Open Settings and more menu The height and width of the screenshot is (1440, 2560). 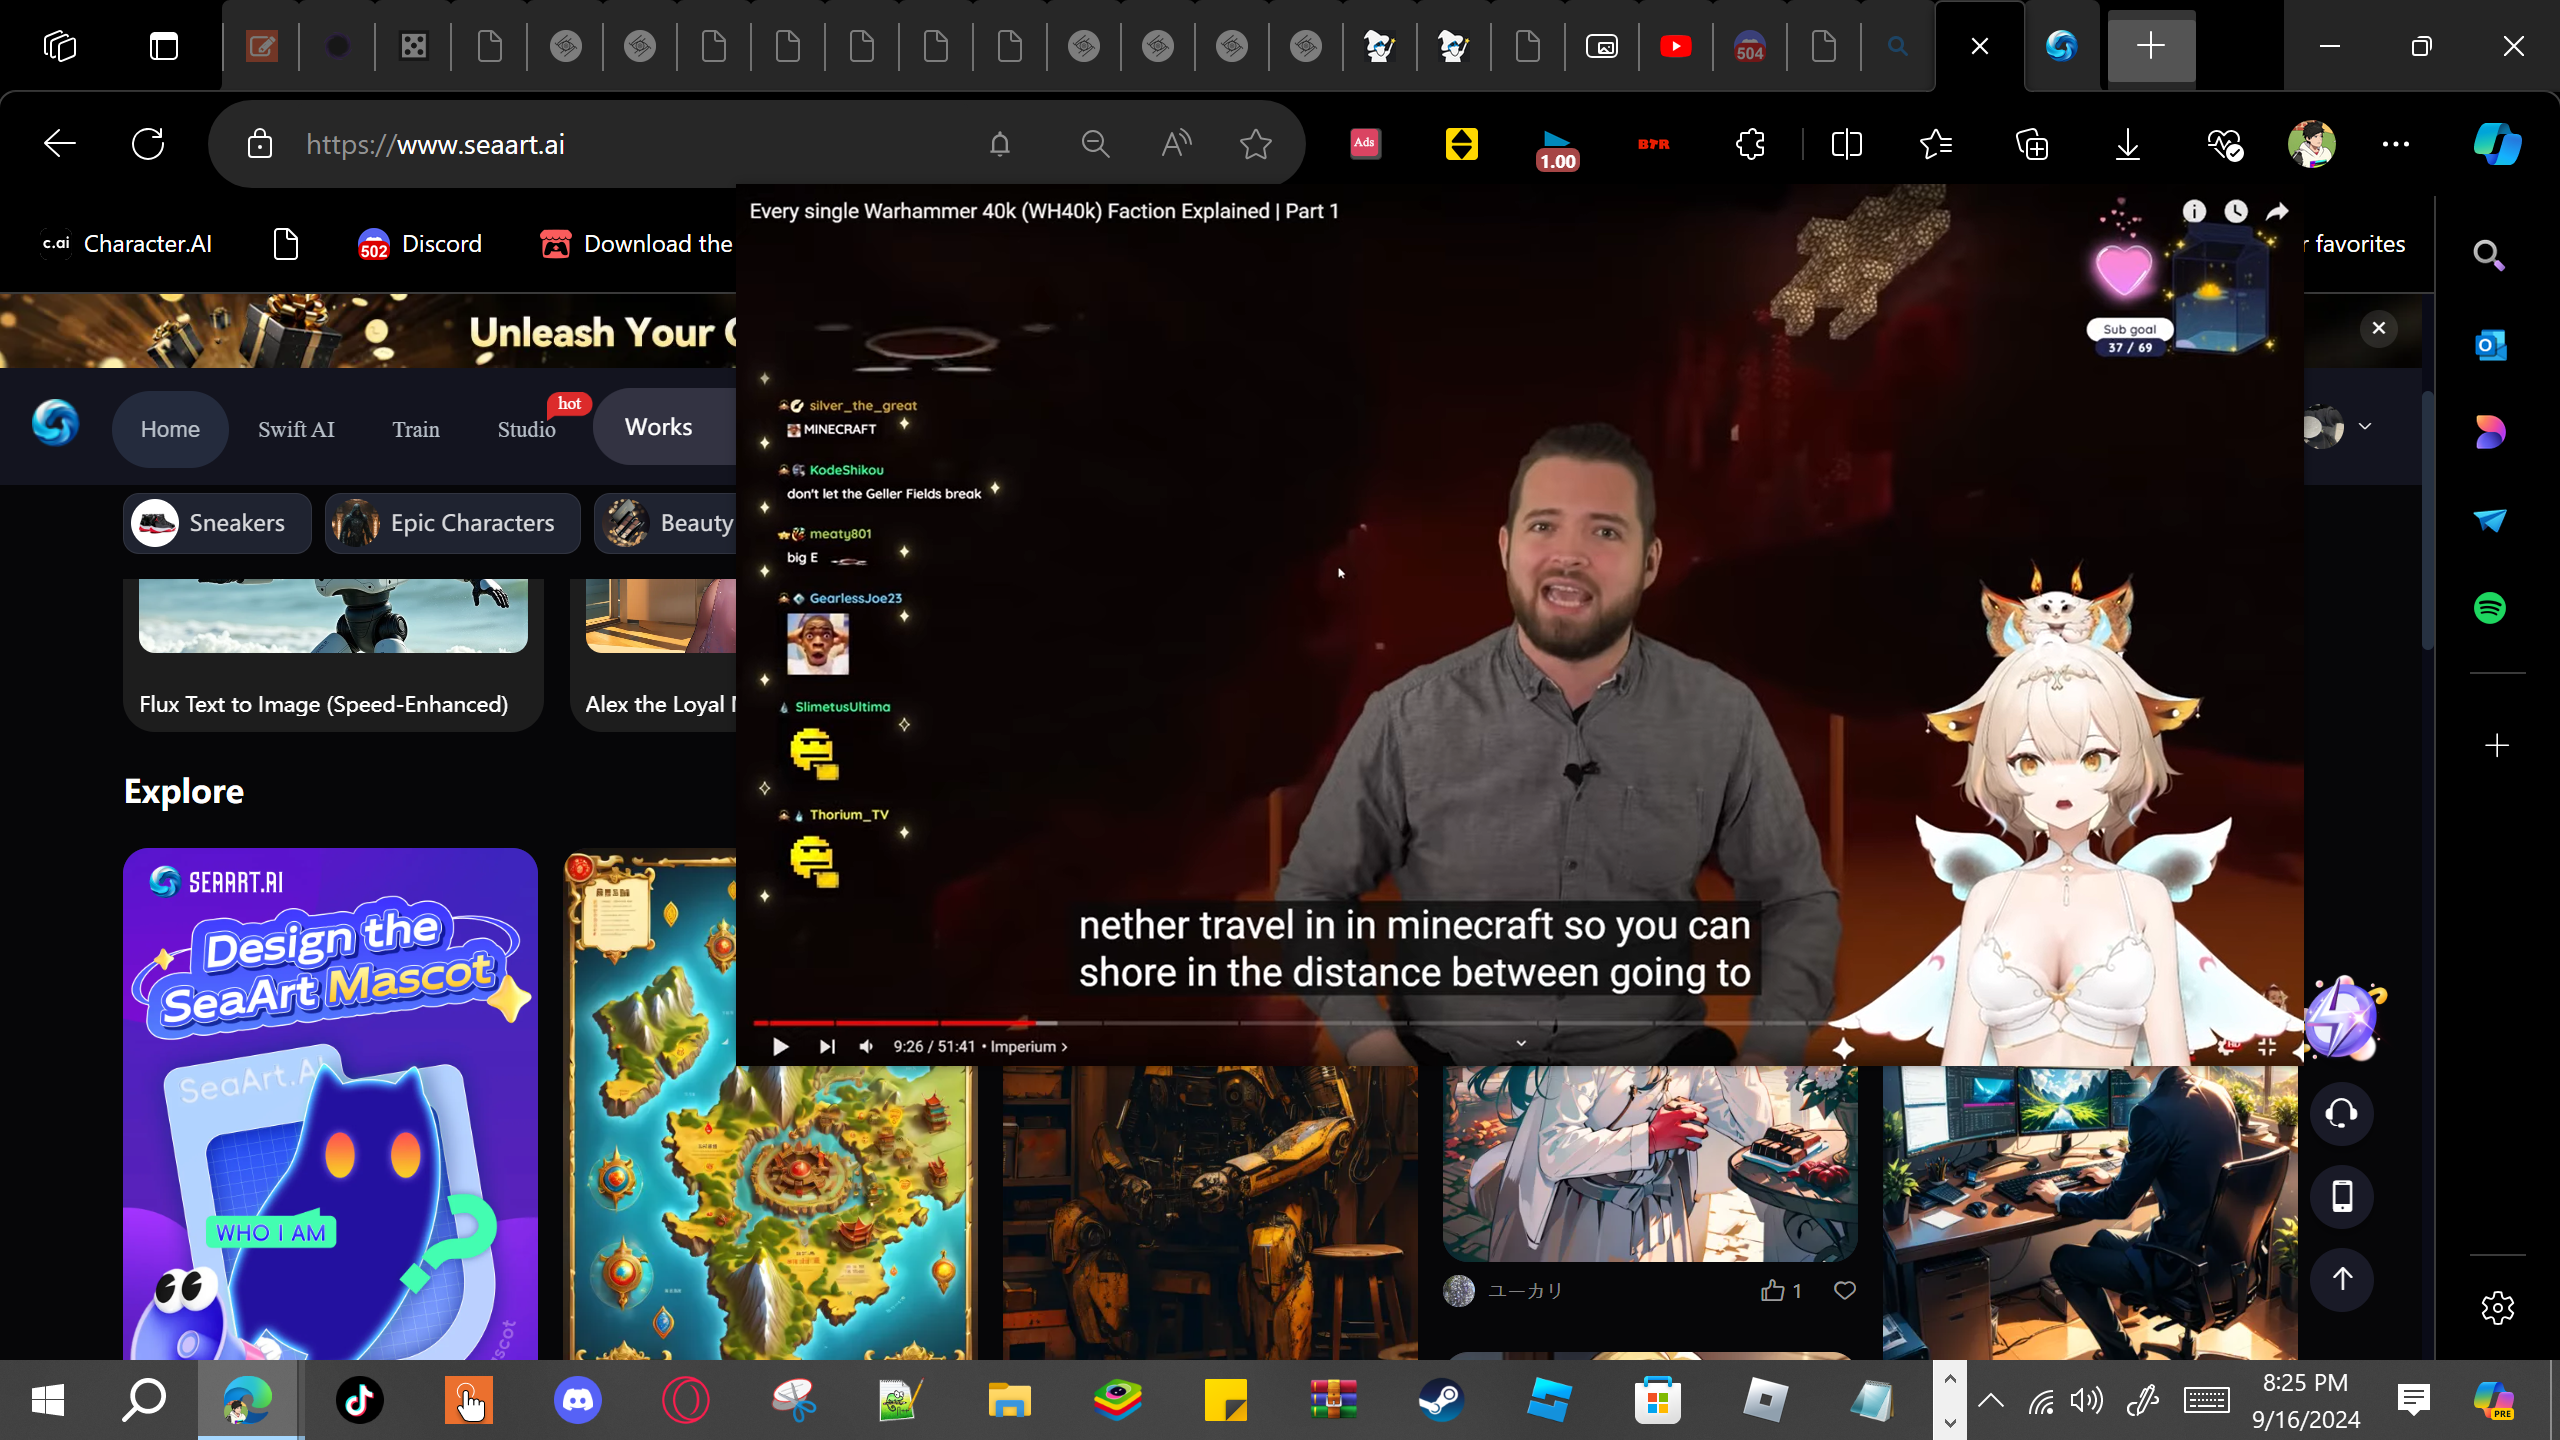click(x=2396, y=144)
